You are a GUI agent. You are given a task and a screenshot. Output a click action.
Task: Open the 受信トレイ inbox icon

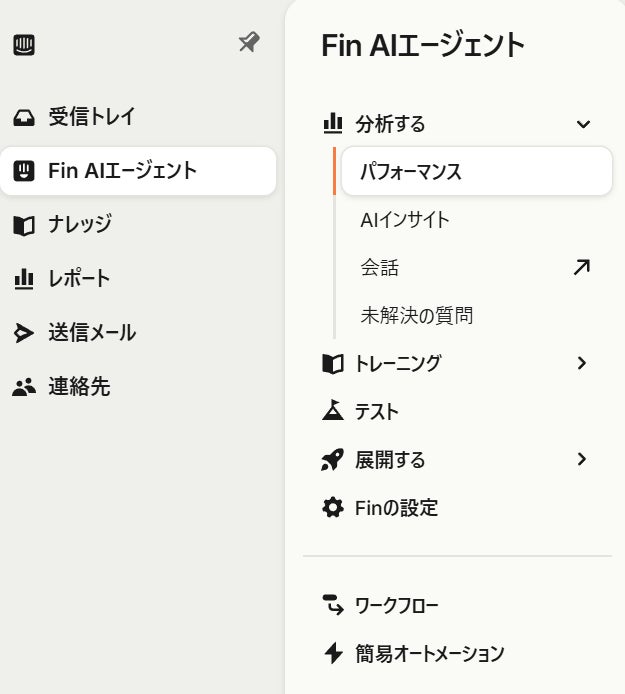tap(23, 118)
